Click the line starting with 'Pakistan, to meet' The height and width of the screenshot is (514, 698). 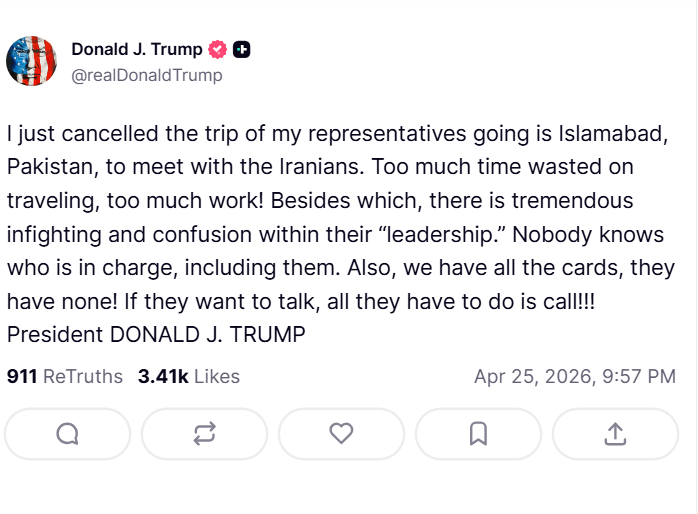click(320, 166)
